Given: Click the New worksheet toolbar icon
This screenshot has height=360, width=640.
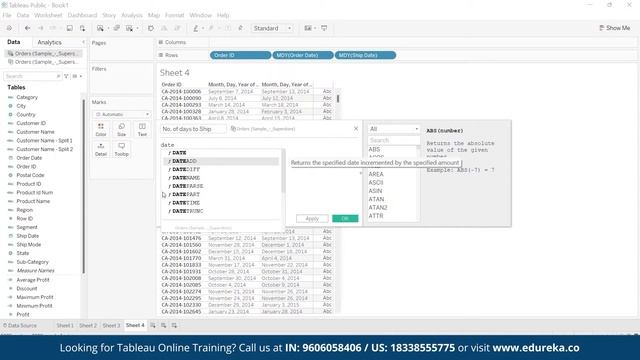Looking at the screenshot, I should point(100,28).
